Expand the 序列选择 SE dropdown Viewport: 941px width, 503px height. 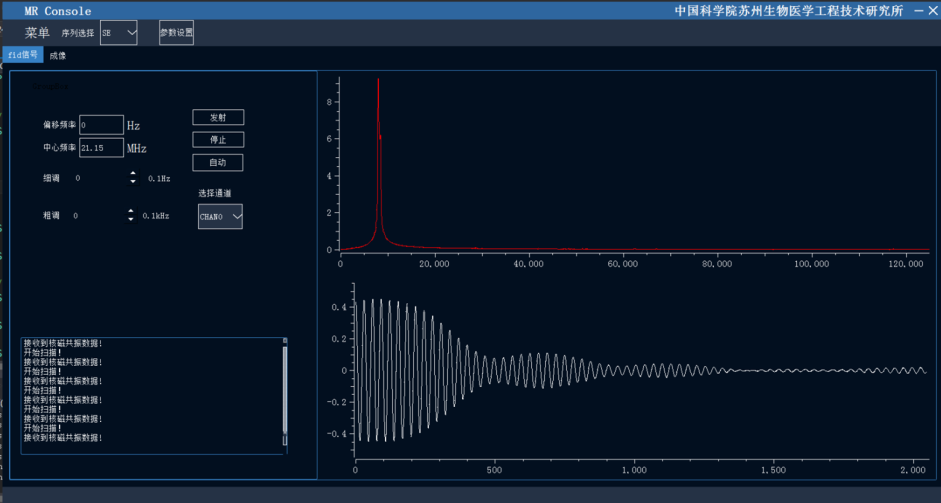click(x=119, y=33)
